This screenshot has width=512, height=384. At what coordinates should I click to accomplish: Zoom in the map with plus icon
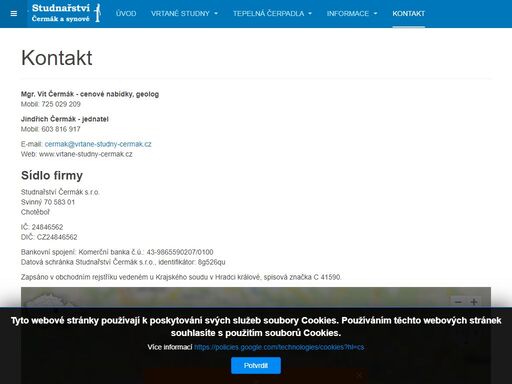click(x=474, y=302)
